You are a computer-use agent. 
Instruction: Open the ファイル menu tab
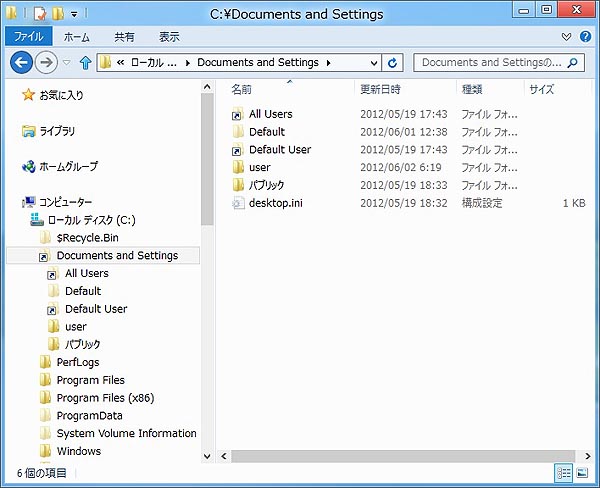pyautogui.click(x=27, y=37)
